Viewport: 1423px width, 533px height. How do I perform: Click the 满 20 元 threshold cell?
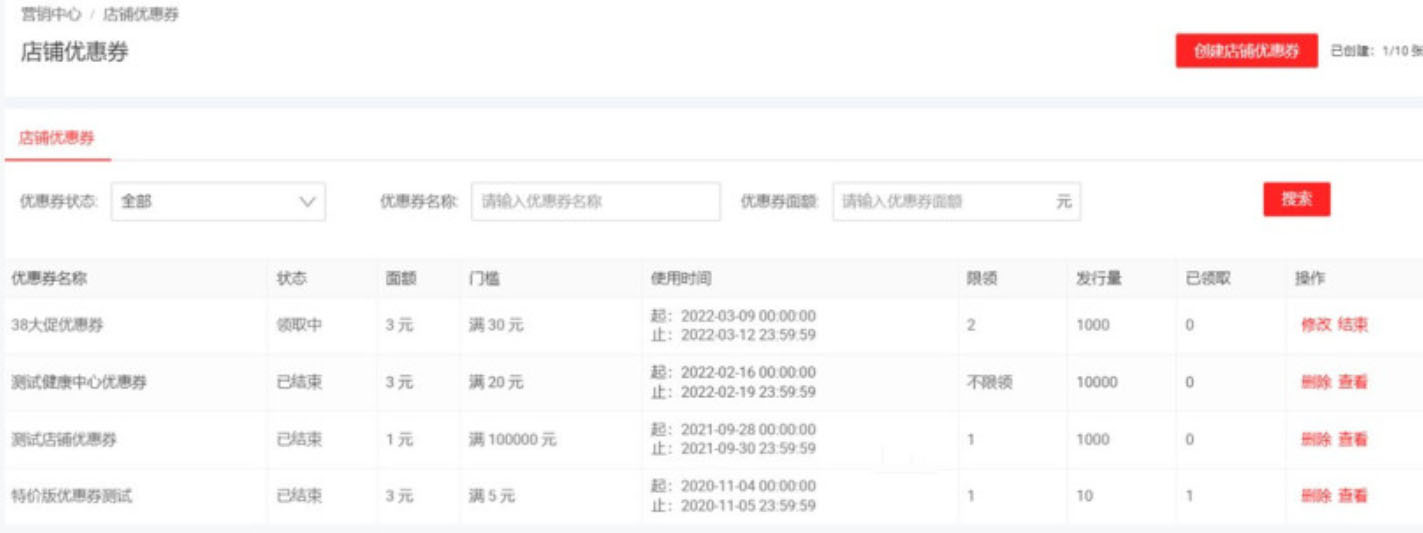(x=495, y=382)
